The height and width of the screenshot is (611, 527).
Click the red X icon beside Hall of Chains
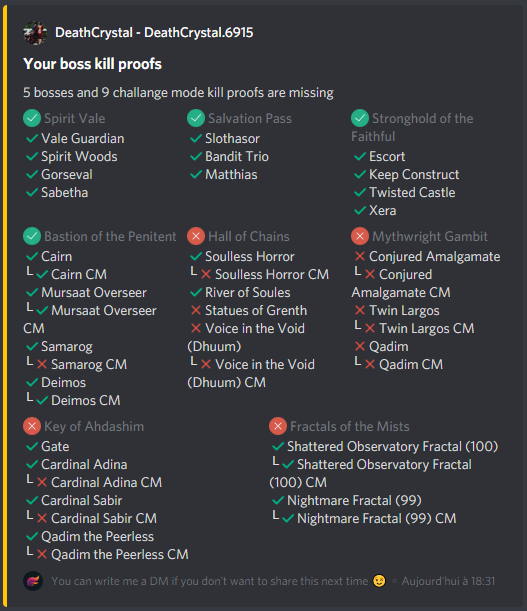coord(196,236)
